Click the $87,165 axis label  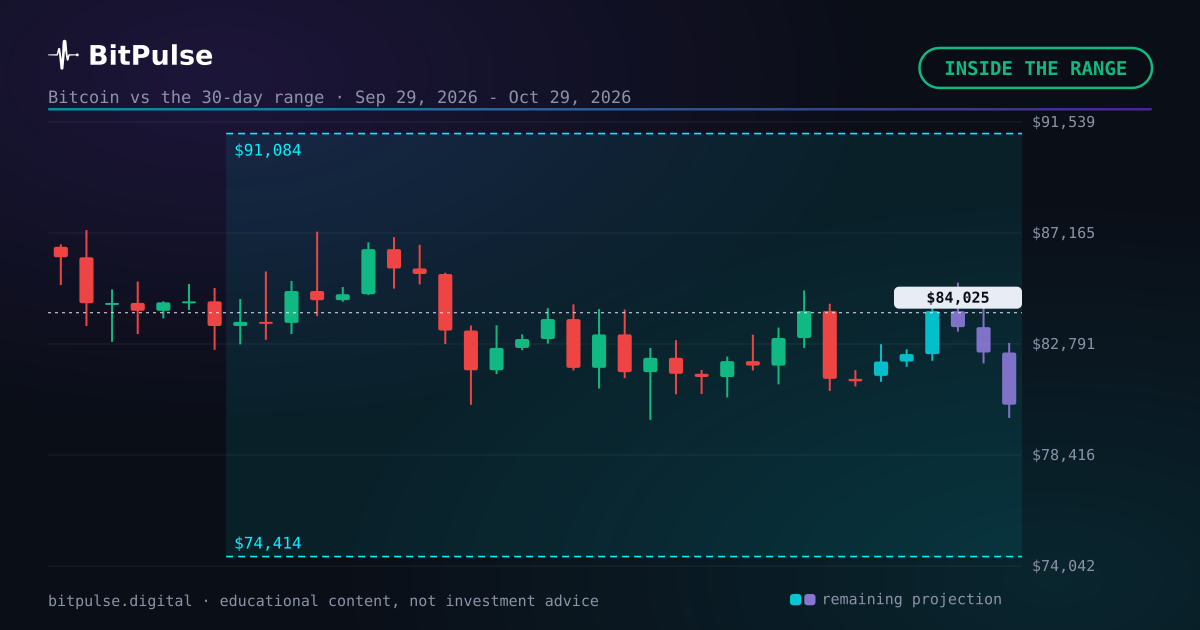[x=1063, y=233]
